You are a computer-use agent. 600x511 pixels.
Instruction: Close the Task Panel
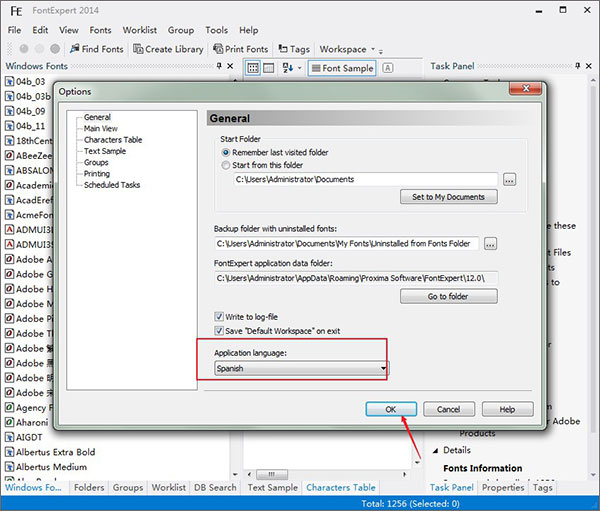click(x=589, y=66)
